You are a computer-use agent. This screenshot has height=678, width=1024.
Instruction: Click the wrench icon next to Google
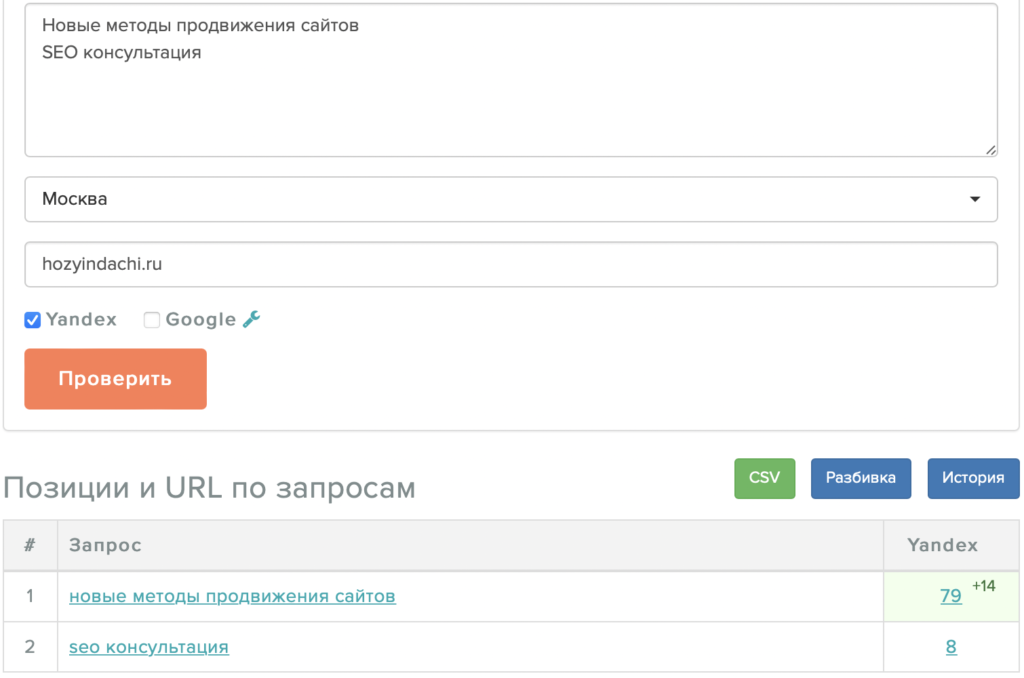(251, 319)
